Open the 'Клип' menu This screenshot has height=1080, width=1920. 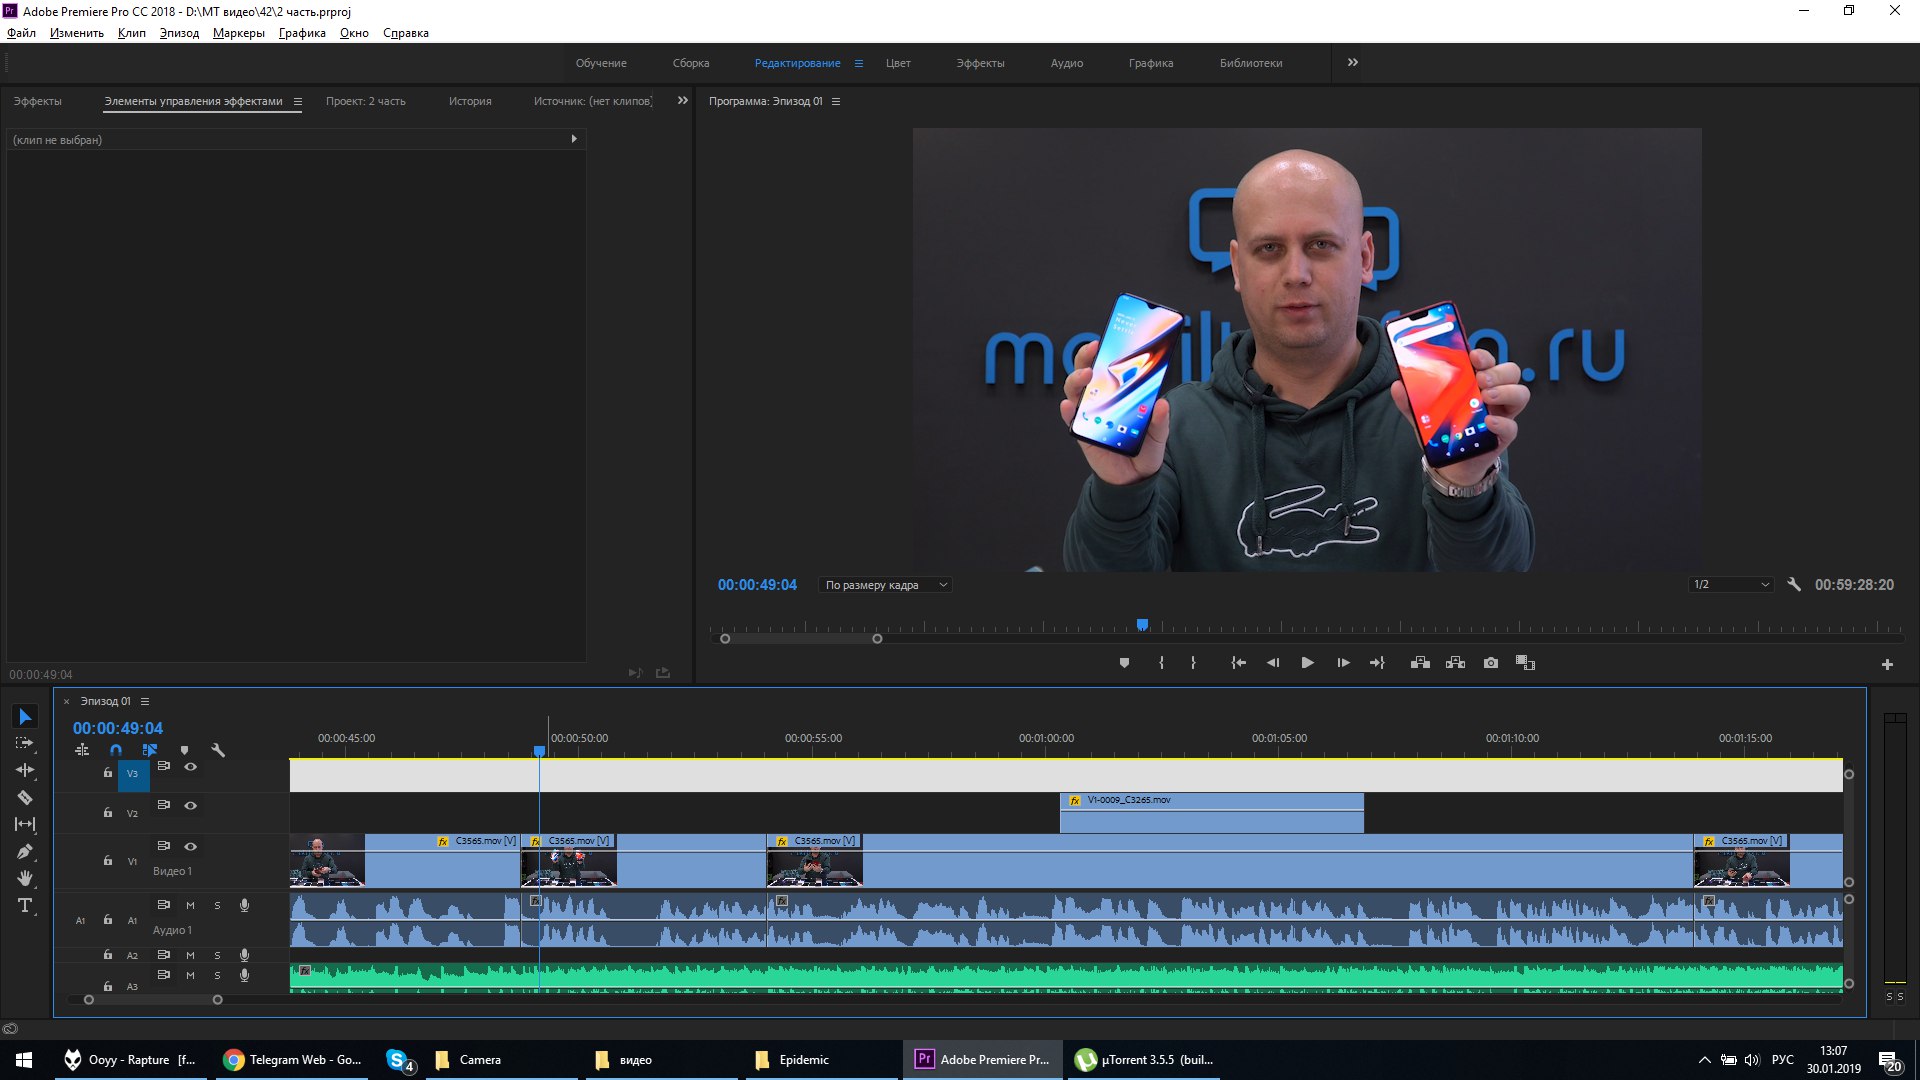click(131, 33)
